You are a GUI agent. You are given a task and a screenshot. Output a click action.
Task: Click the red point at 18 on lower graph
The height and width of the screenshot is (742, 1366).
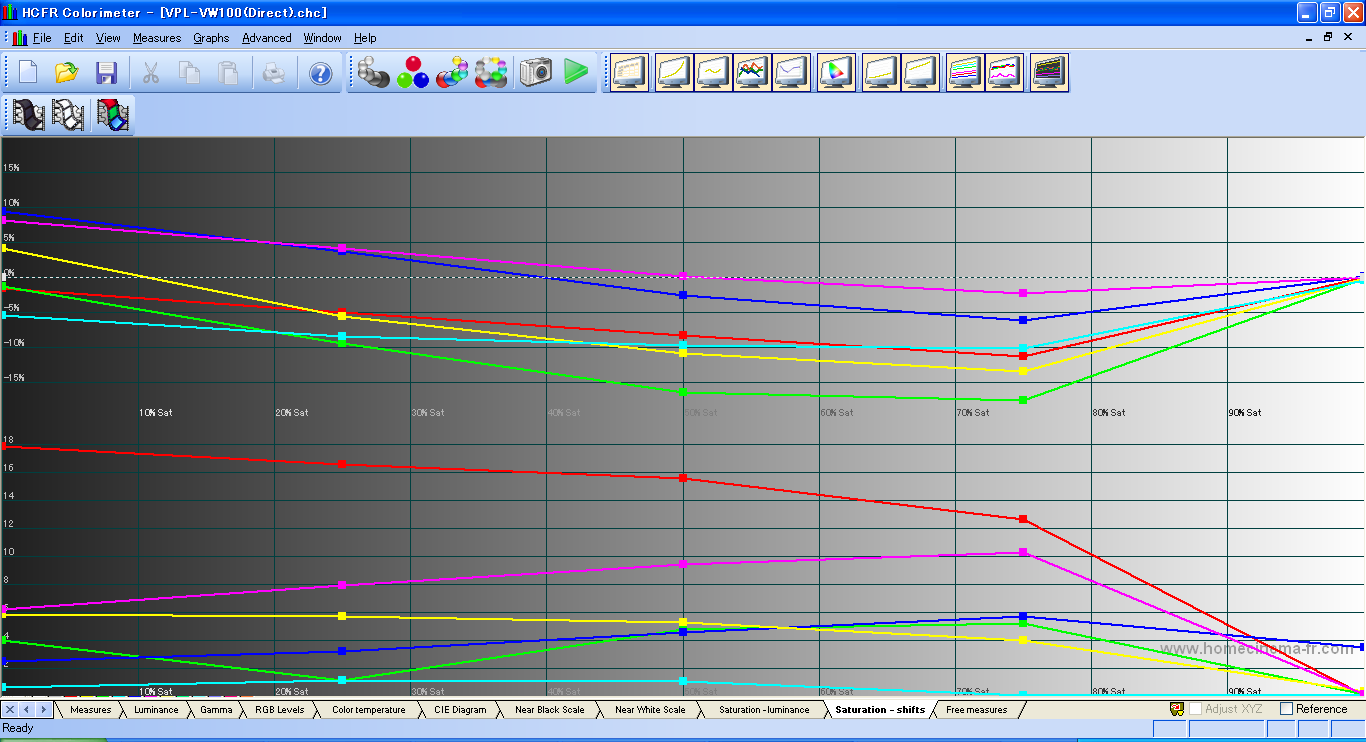pyautogui.click(x=4, y=446)
